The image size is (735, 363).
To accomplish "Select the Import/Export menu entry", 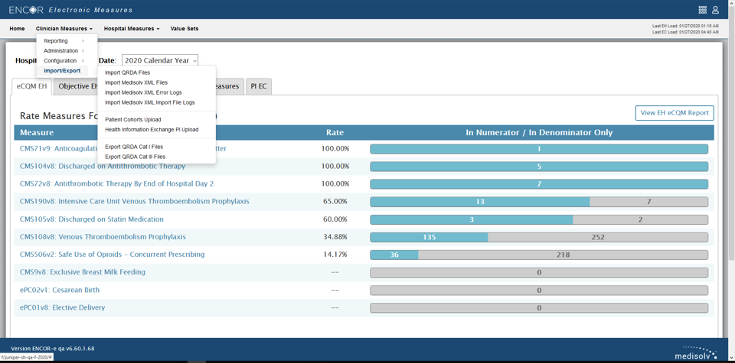I will [x=62, y=71].
